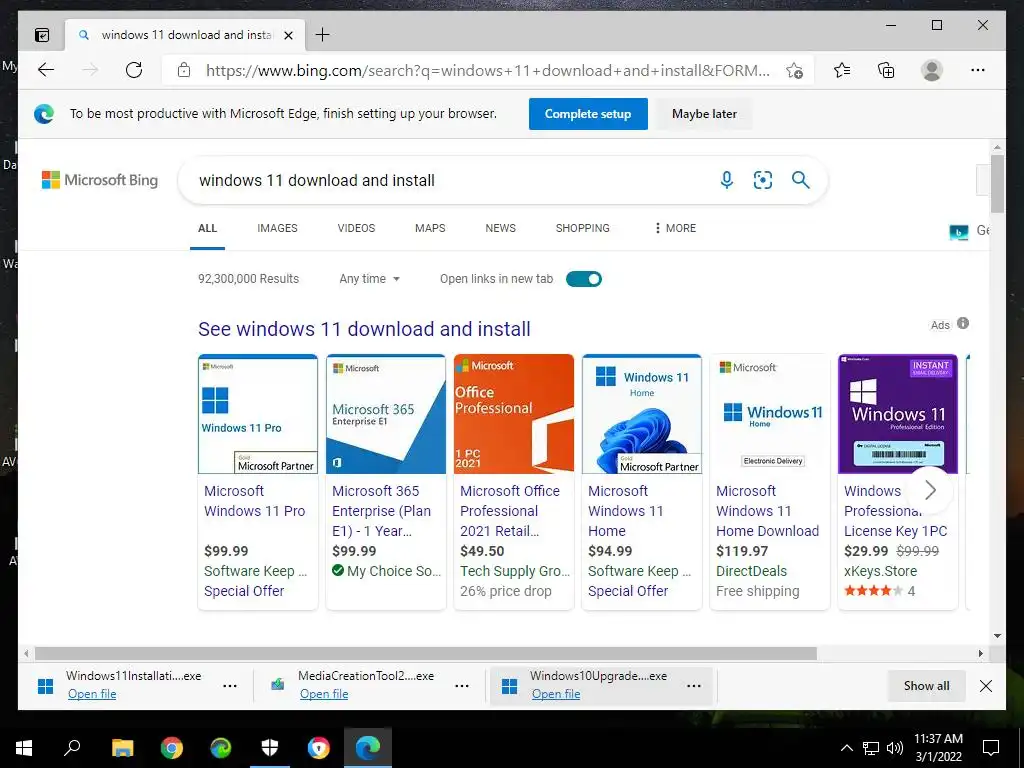Click the Complete setup button
The image size is (1024, 768).
588,114
